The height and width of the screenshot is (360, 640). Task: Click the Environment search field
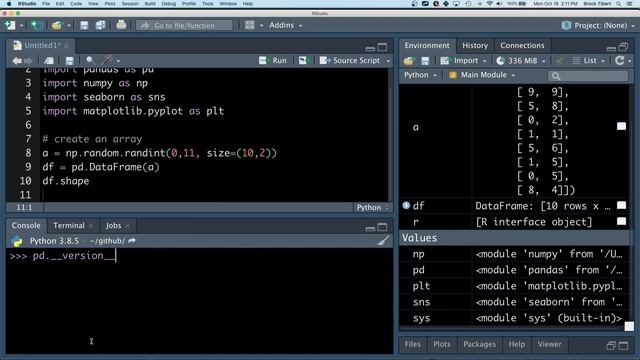pos(588,76)
